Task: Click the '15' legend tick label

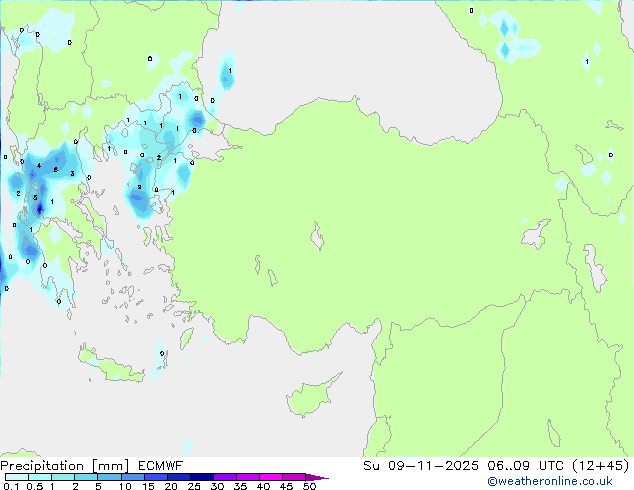Action: coord(148,486)
